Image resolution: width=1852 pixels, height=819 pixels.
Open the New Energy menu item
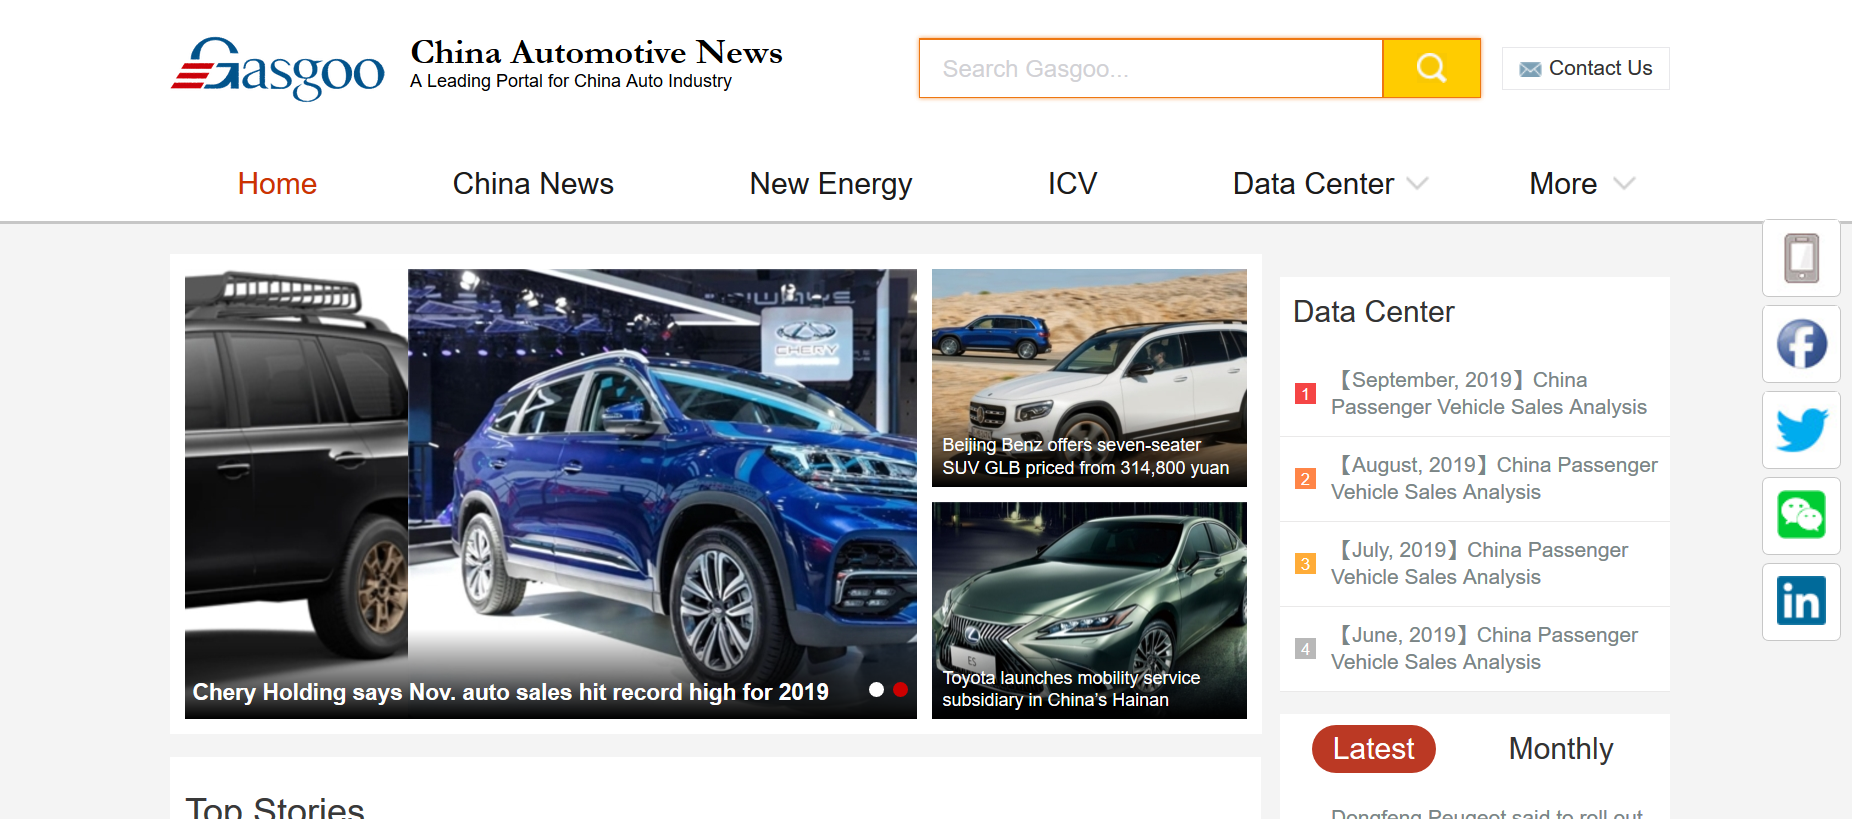(x=831, y=184)
